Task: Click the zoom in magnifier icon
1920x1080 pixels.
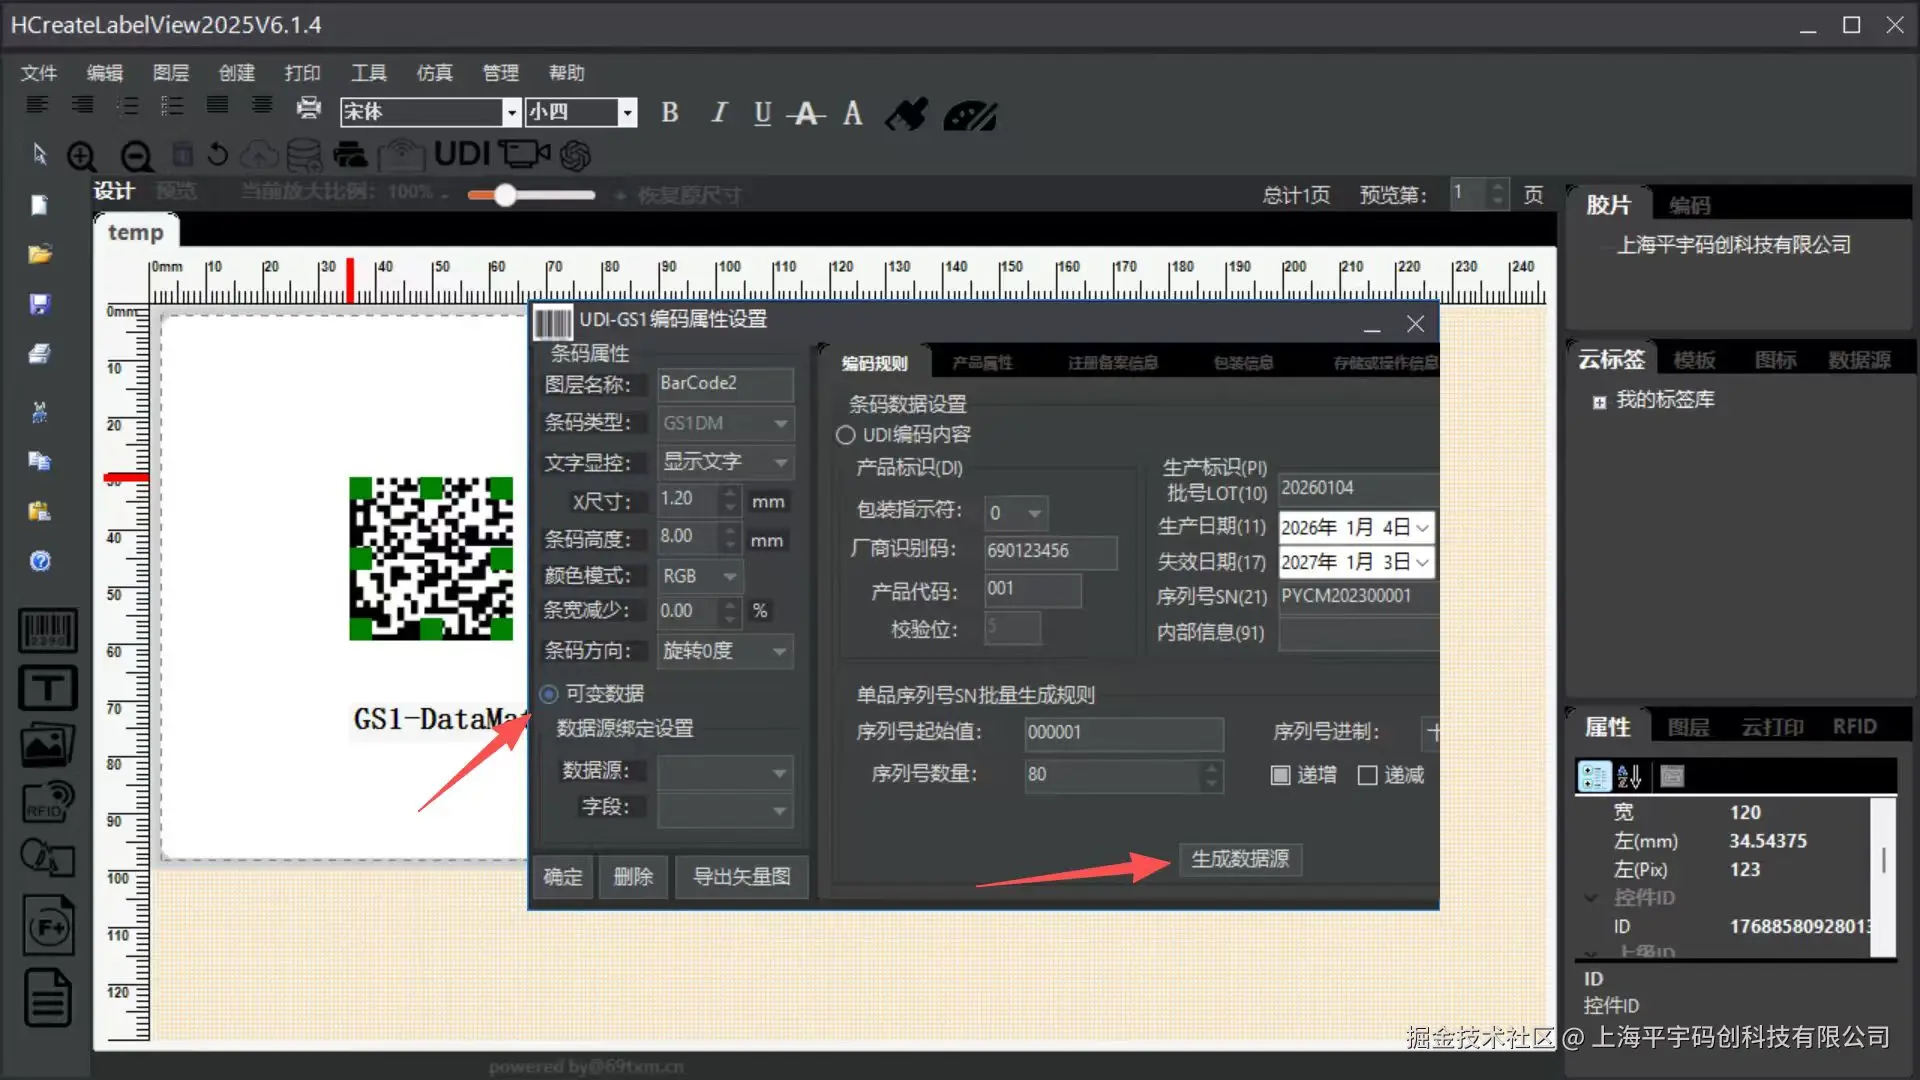Action: 82,156
